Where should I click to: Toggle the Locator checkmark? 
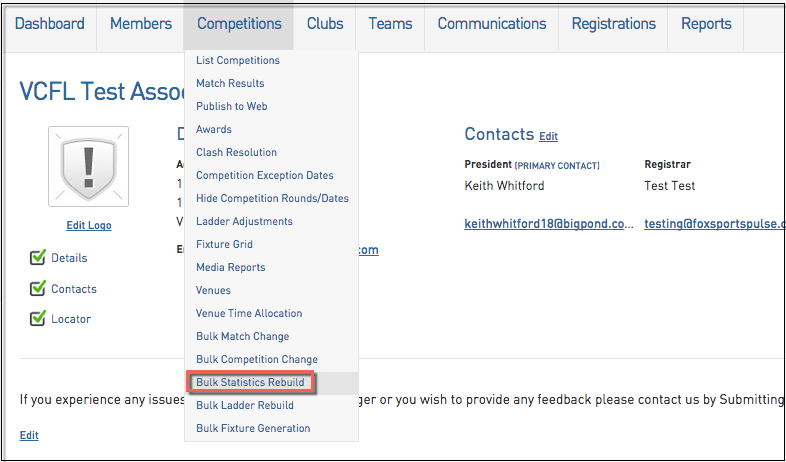pyautogui.click(x=38, y=319)
